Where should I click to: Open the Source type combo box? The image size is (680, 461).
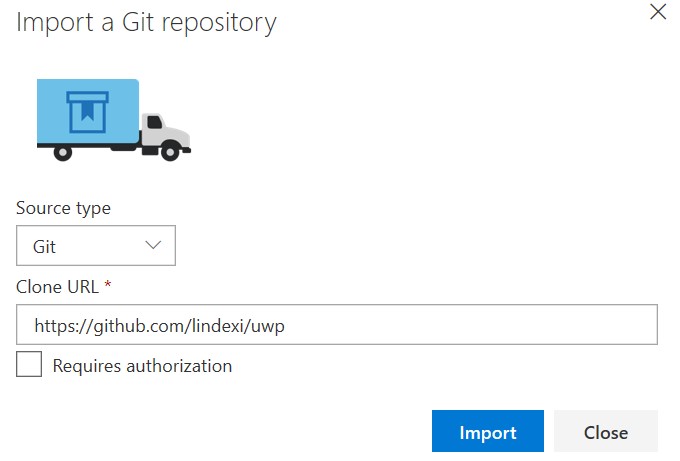96,245
